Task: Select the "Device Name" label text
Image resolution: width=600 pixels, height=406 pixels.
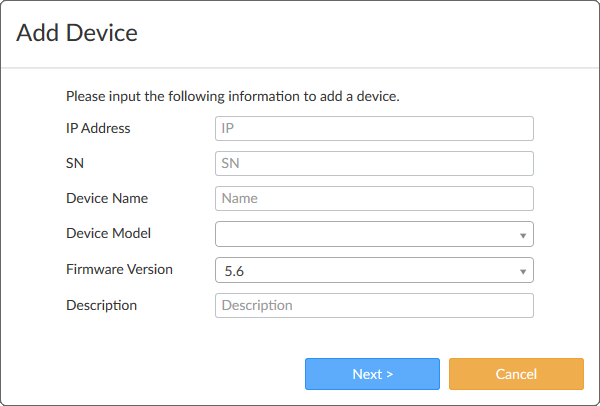Action: 107,198
